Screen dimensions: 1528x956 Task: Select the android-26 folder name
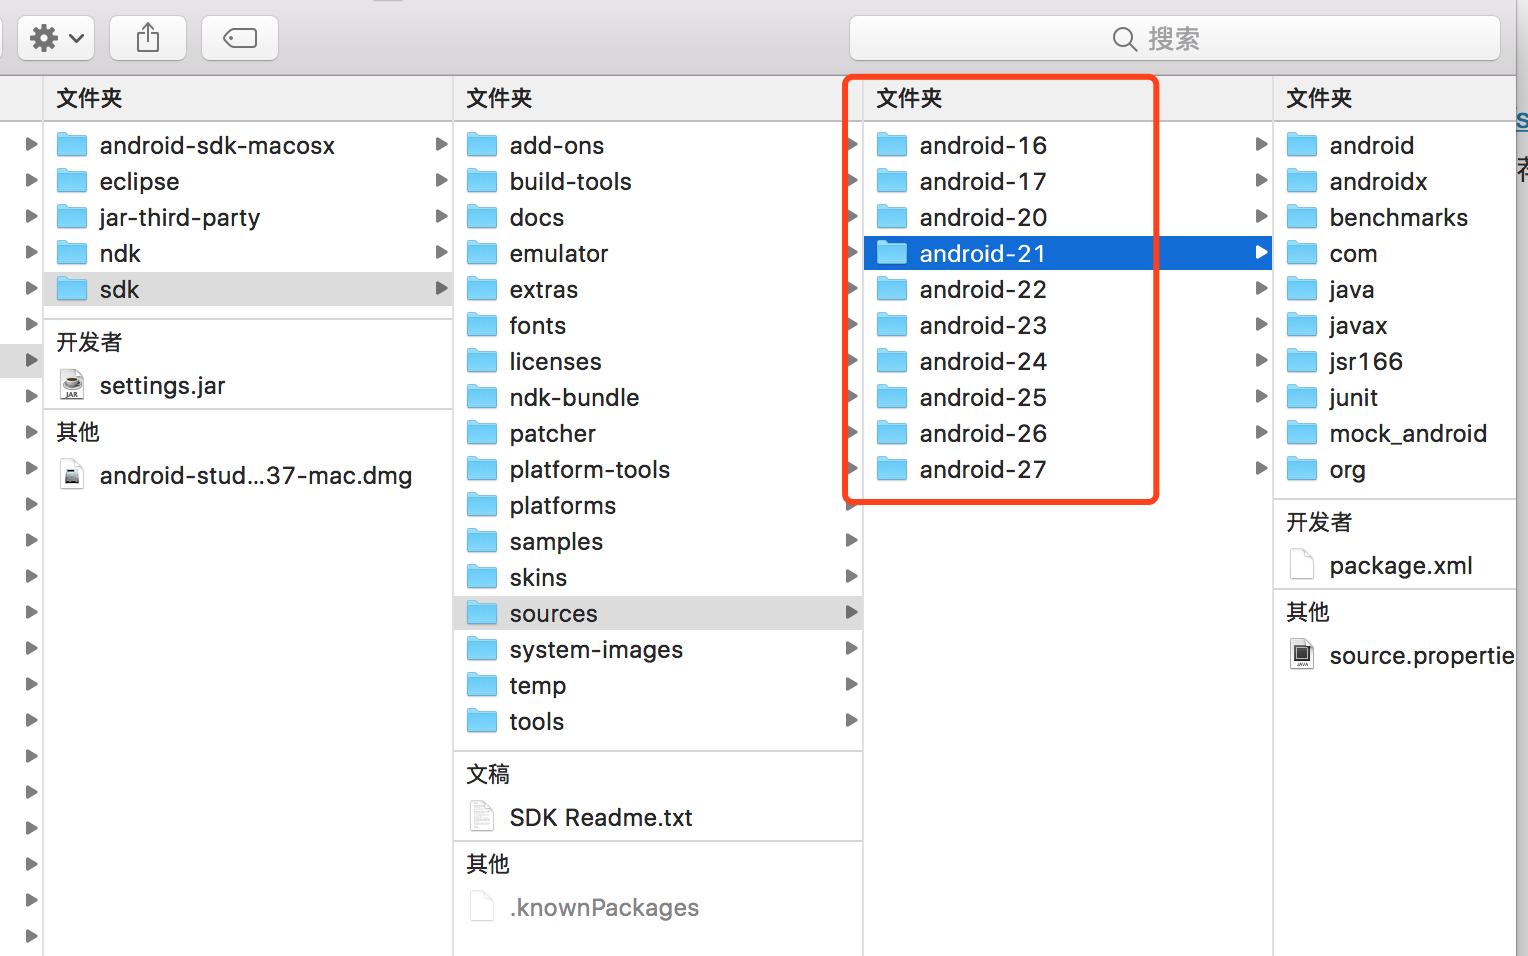click(x=983, y=434)
